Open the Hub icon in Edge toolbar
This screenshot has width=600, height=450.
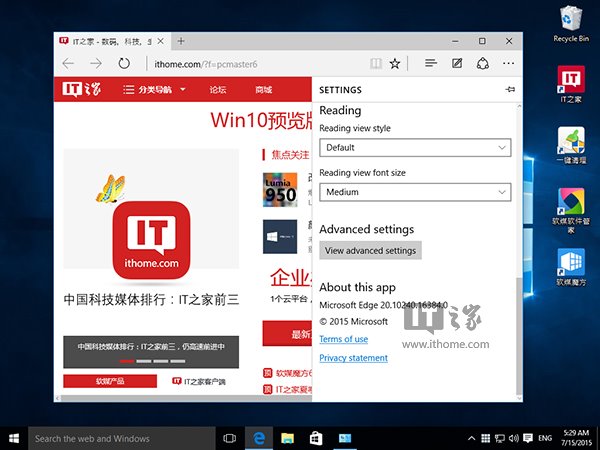pyautogui.click(x=430, y=63)
